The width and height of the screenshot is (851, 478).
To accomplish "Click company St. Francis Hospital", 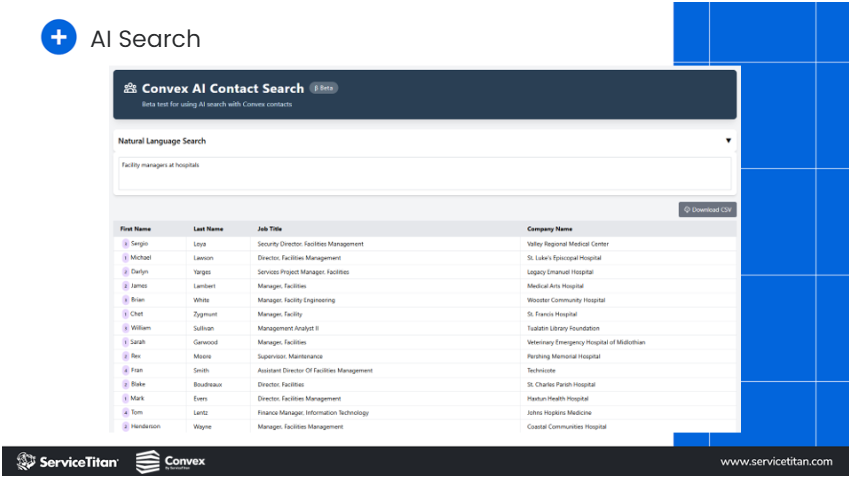I will (552, 315).
